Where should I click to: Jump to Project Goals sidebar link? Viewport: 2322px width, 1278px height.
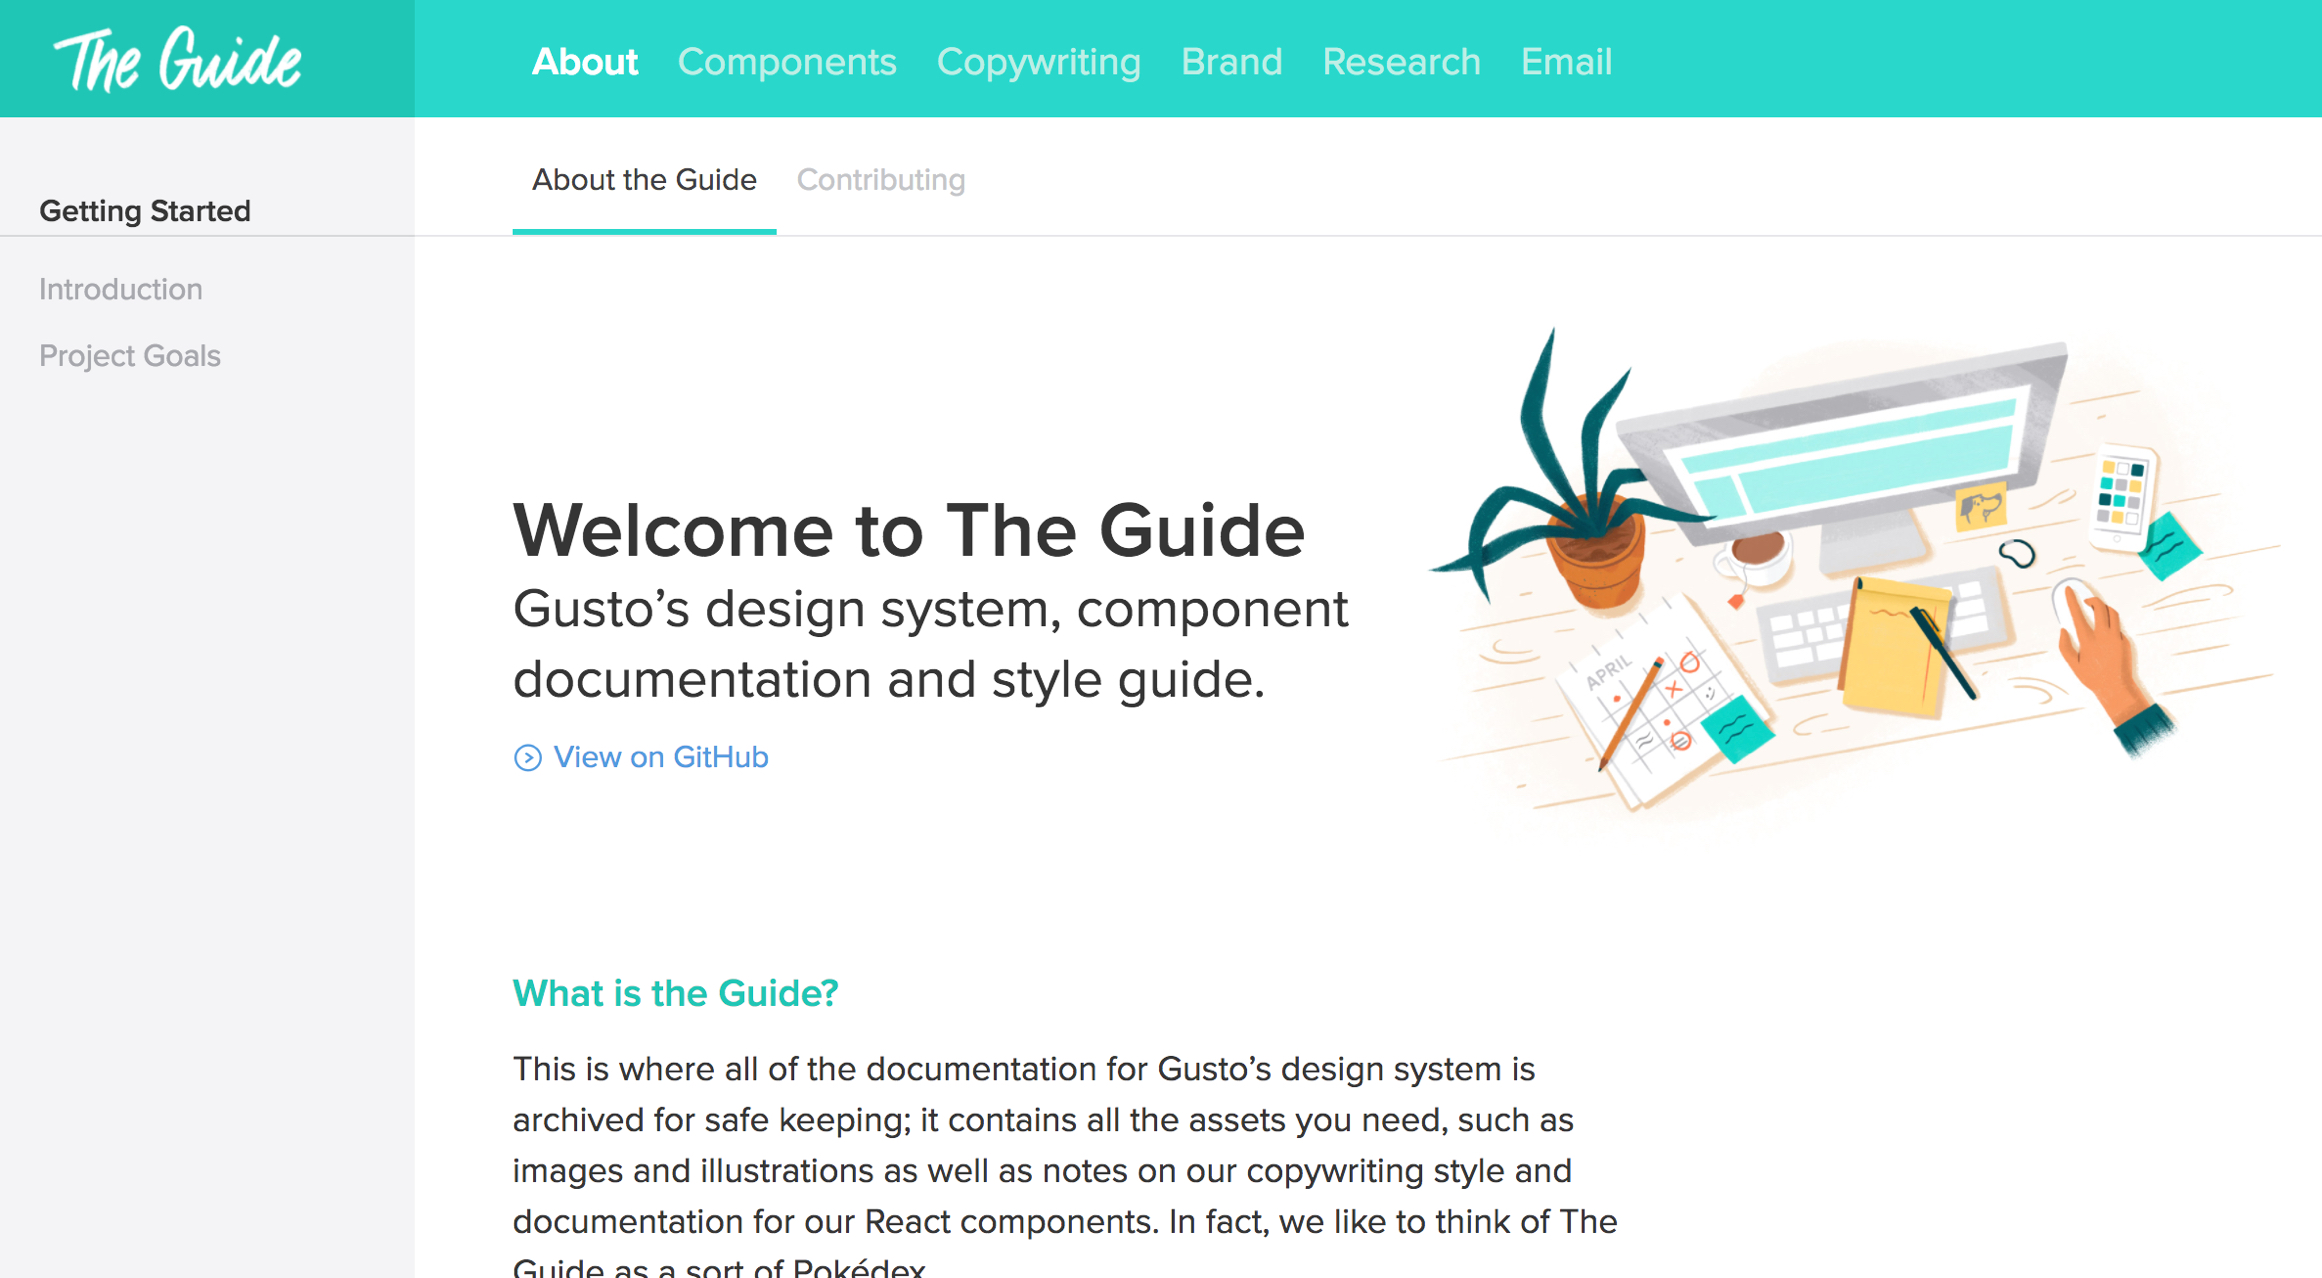click(130, 356)
